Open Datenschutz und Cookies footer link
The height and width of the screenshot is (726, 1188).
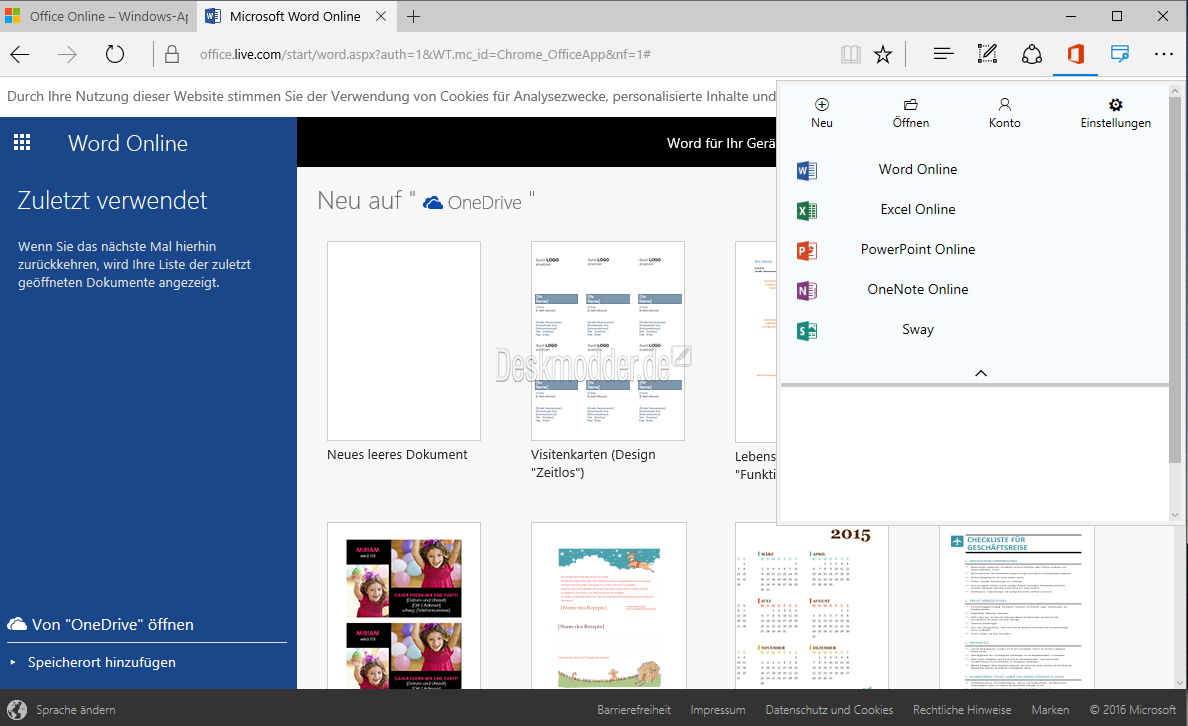coord(829,710)
